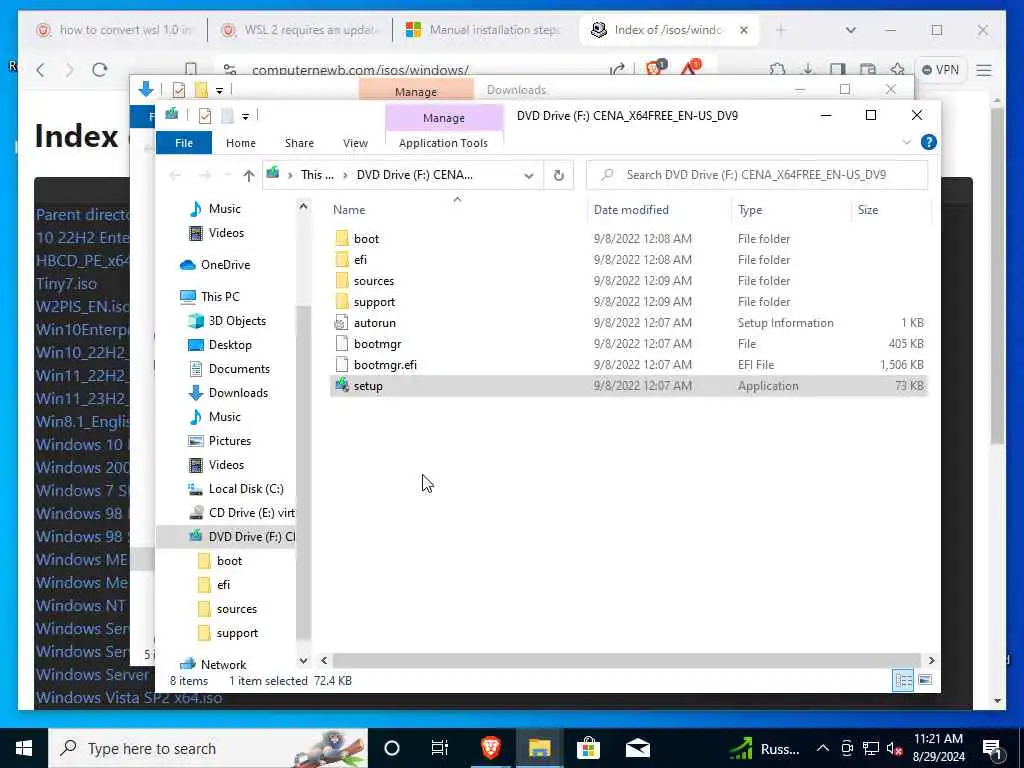Select the bootmgr file row

[x=628, y=344]
